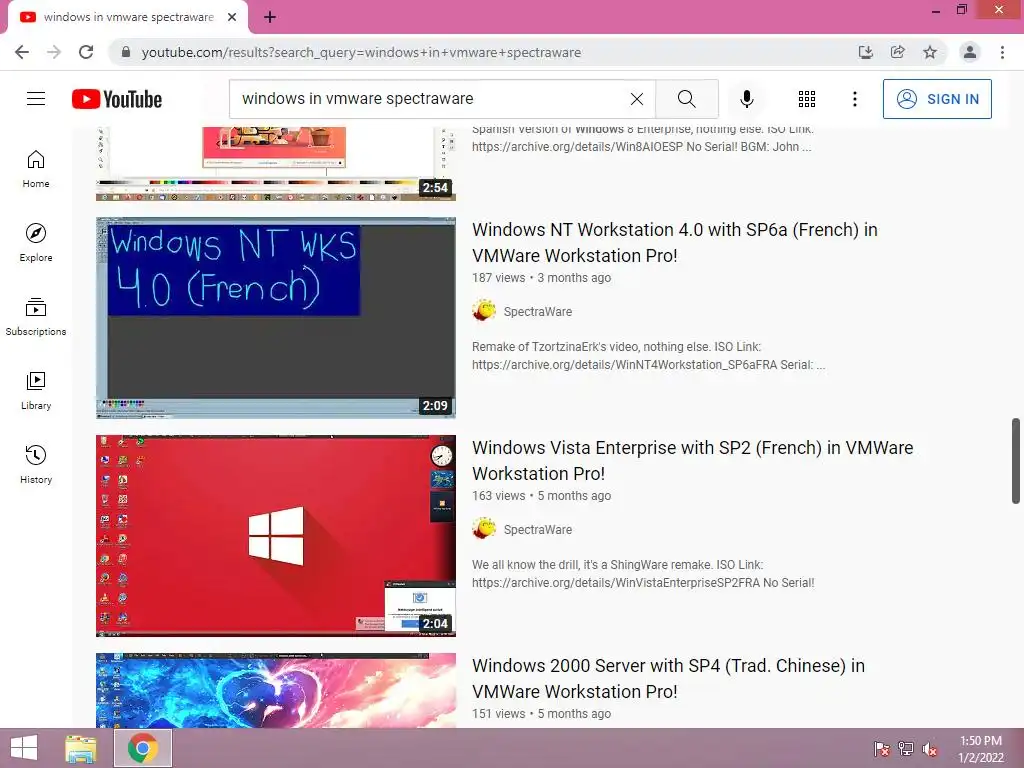Open the YouTube apps grid icon
The height and width of the screenshot is (768, 1024).
point(807,99)
